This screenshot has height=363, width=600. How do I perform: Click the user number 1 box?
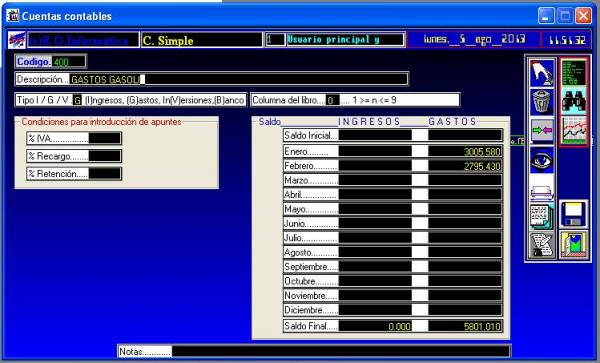pos(275,39)
